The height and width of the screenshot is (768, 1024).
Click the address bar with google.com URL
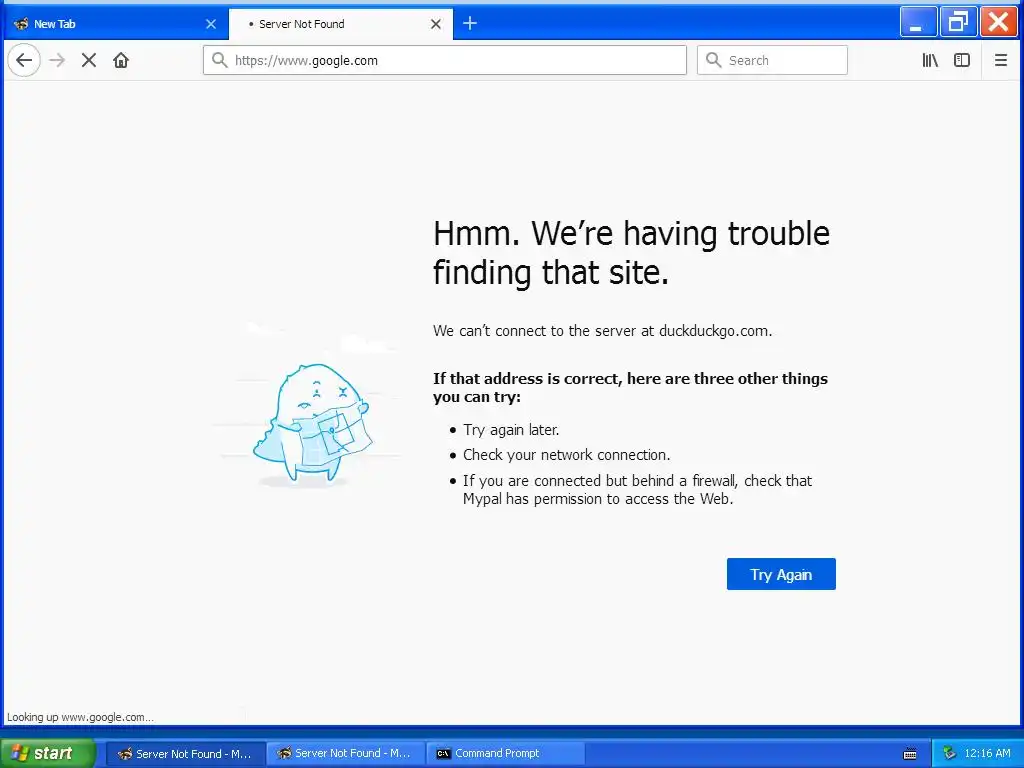445,60
